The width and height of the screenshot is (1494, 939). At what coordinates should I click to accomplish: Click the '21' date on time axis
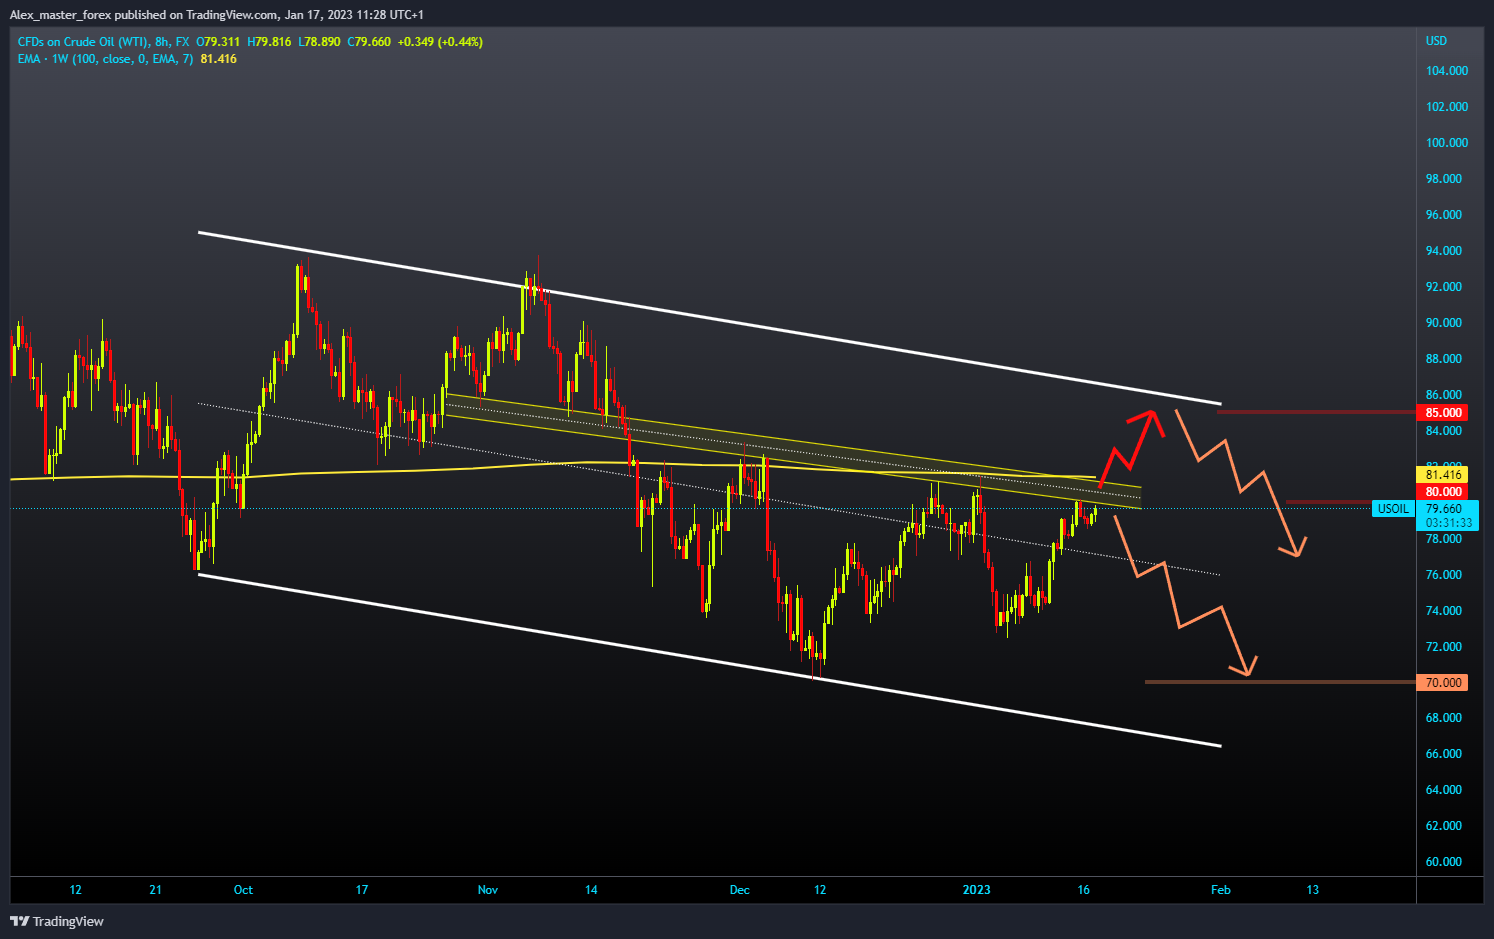[x=155, y=890]
